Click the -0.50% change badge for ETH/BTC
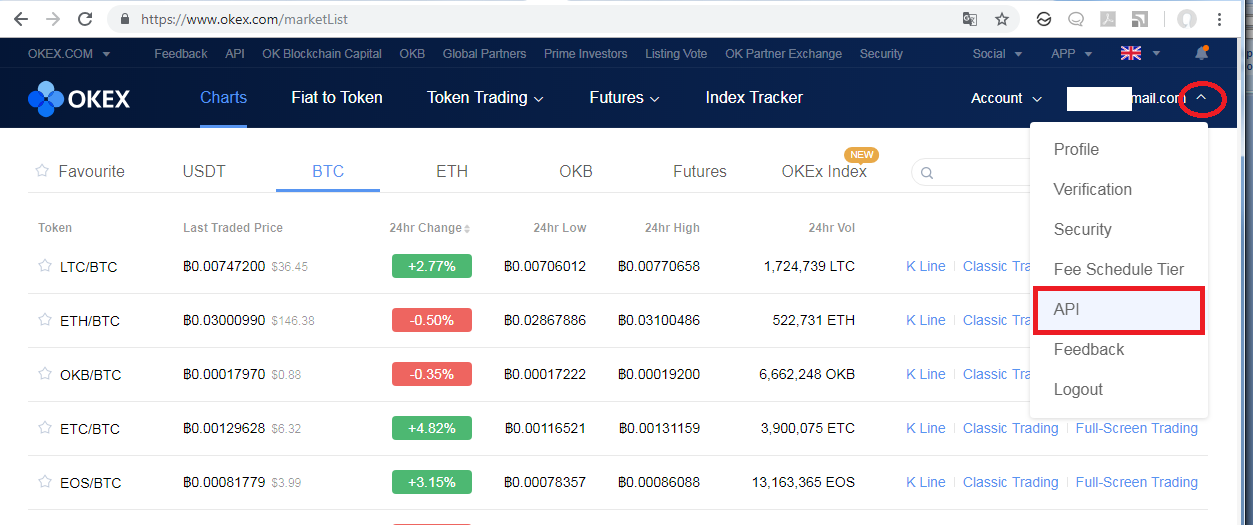The width and height of the screenshot is (1253, 525). (x=432, y=320)
